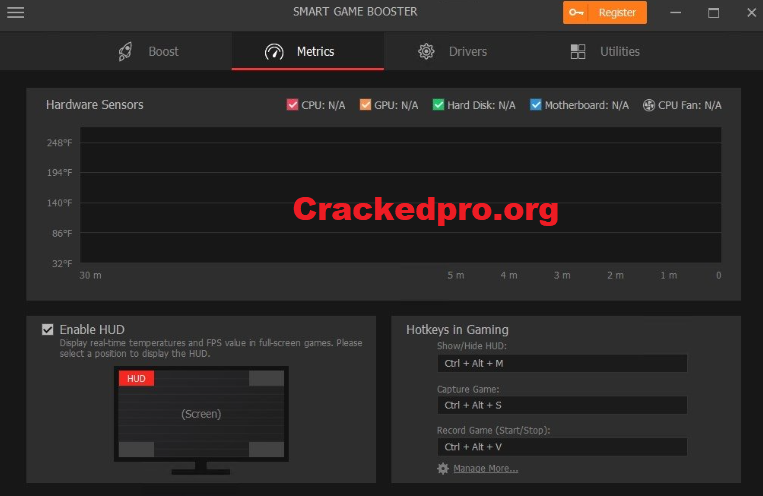Click the Manage More gear icon
The height and width of the screenshot is (496, 763).
click(443, 468)
